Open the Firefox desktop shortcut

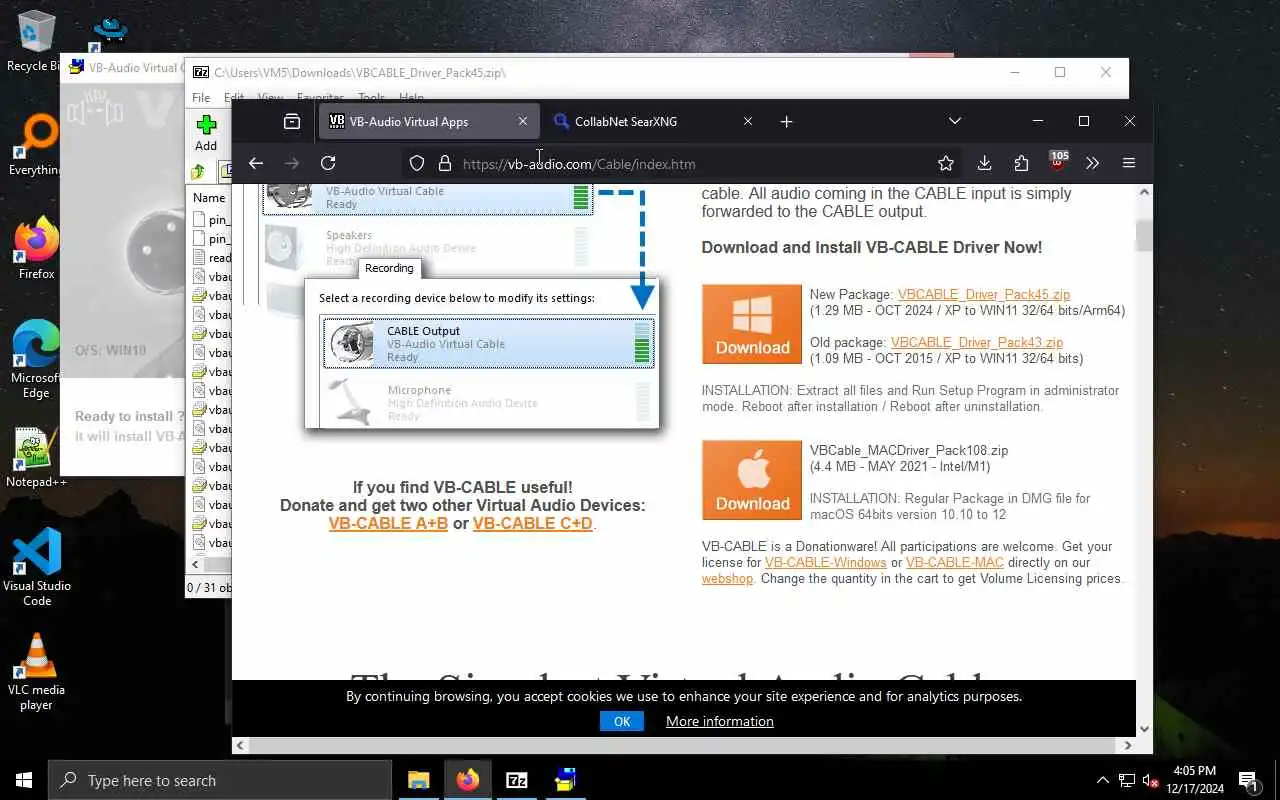[x=36, y=249]
